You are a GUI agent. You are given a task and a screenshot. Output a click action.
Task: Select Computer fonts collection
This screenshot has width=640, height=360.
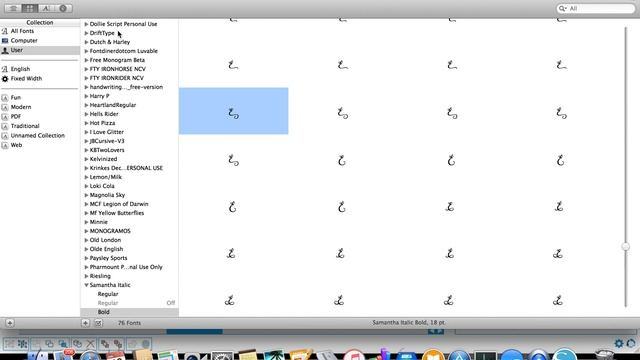coord(24,40)
